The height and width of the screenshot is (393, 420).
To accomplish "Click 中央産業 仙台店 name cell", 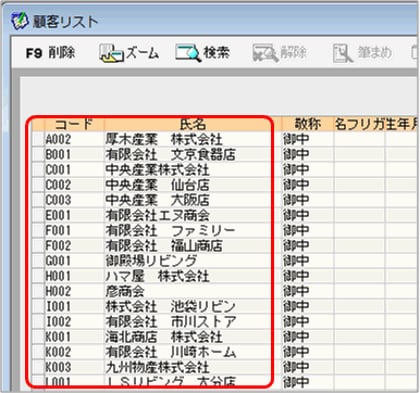I will pos(157,185).
